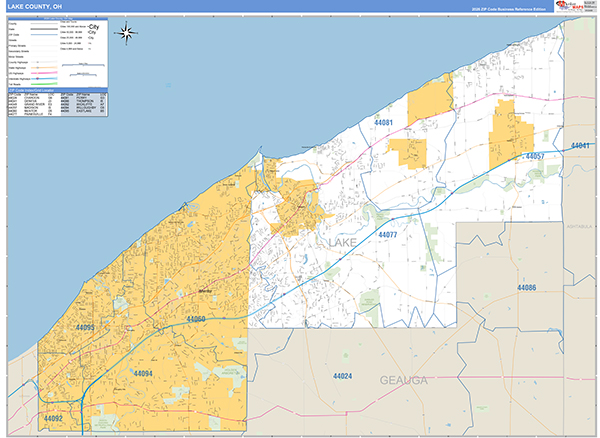The image size is (600, 438).
Task: Click the 44086 ZIP code label
Action: [x=526, y=288]
